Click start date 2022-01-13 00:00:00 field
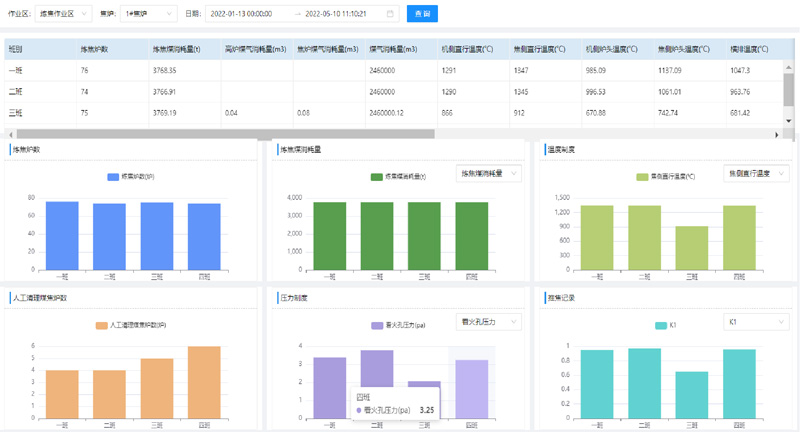800x432 pixels. [241, 14]
